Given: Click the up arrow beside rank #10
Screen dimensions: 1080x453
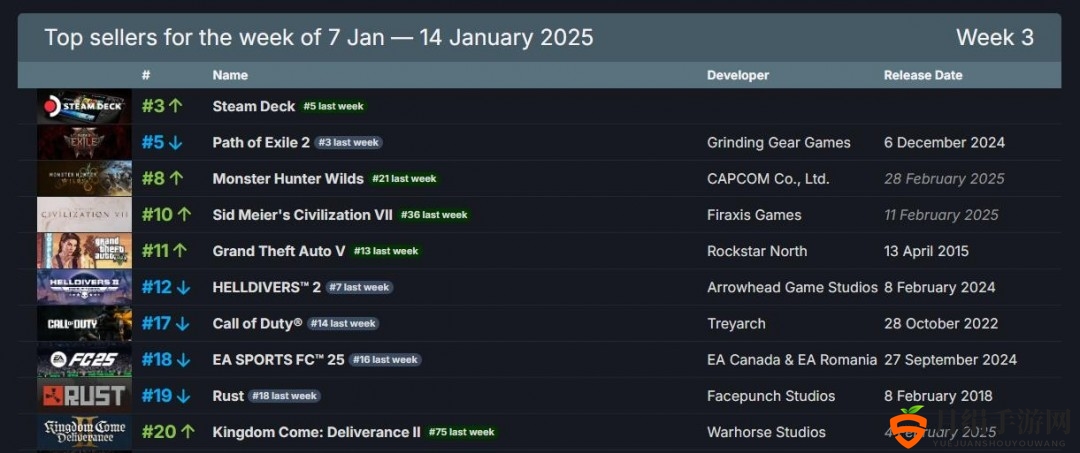Looking at the screenshot, I should (x=184, y=215).
